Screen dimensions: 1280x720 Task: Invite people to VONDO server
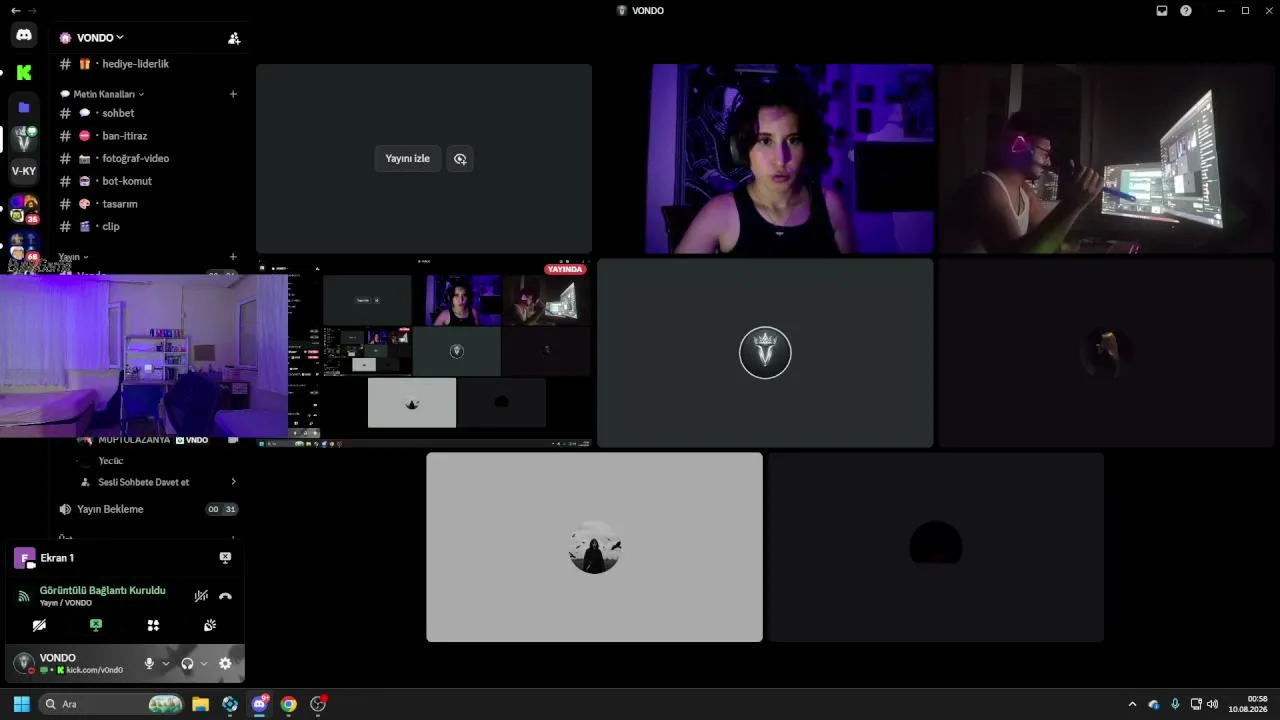point(234,38)
